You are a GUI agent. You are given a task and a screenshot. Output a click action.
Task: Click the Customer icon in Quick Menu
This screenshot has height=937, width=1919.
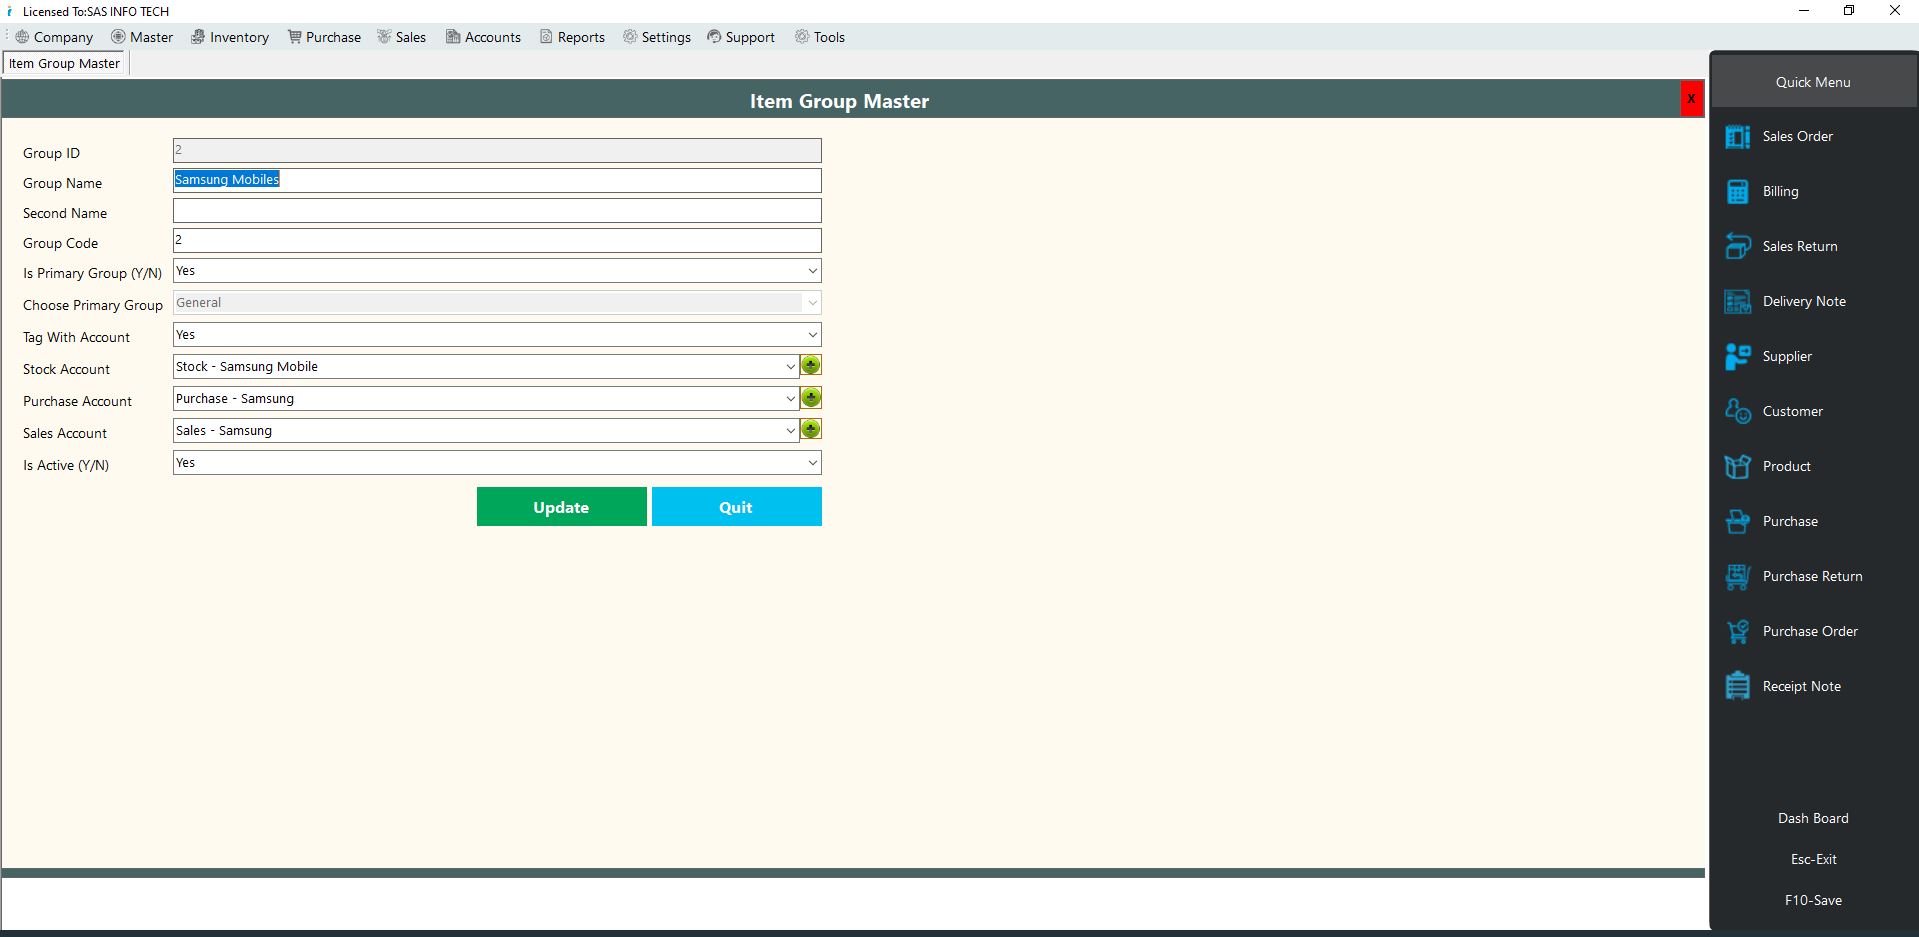[x=1738, y=412]
